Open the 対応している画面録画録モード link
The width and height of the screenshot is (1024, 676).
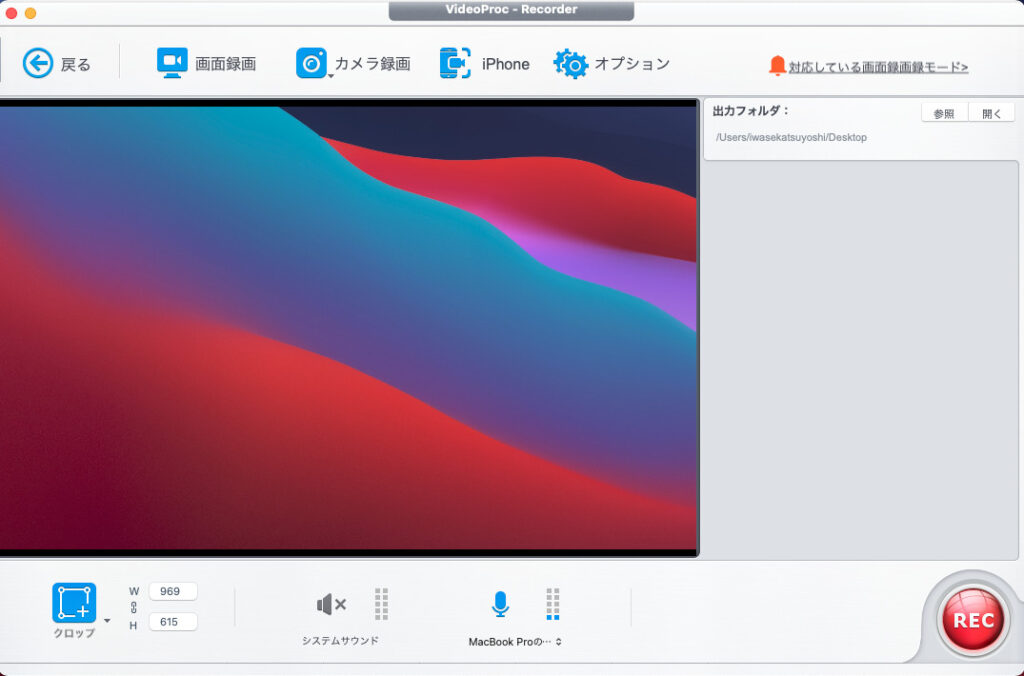[x=878, y=67]
